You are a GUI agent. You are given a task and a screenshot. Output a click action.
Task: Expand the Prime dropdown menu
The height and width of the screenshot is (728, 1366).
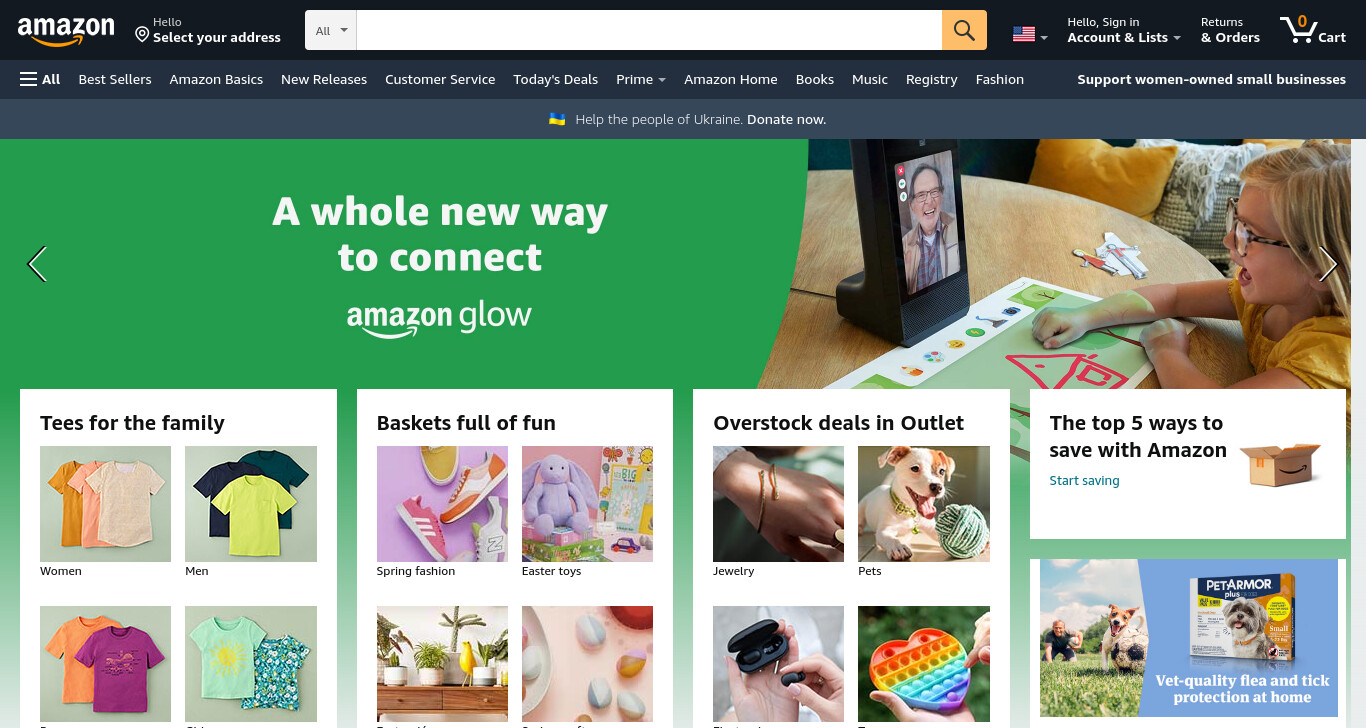tap(641, 79)
